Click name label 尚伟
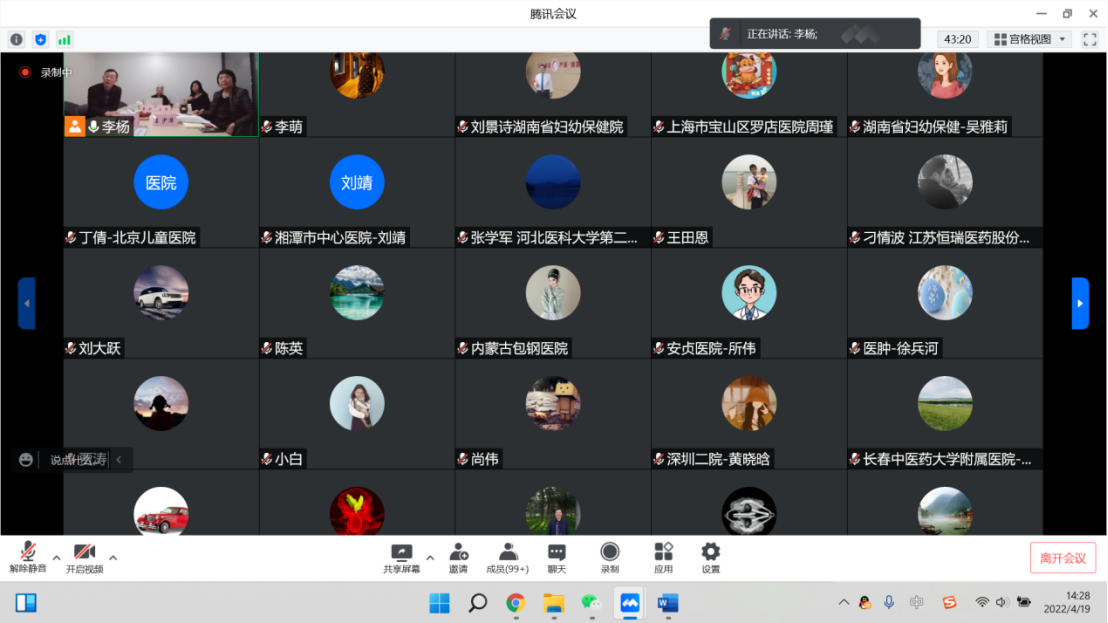Viewport: 1108px width, 623px height. [485, 459]
